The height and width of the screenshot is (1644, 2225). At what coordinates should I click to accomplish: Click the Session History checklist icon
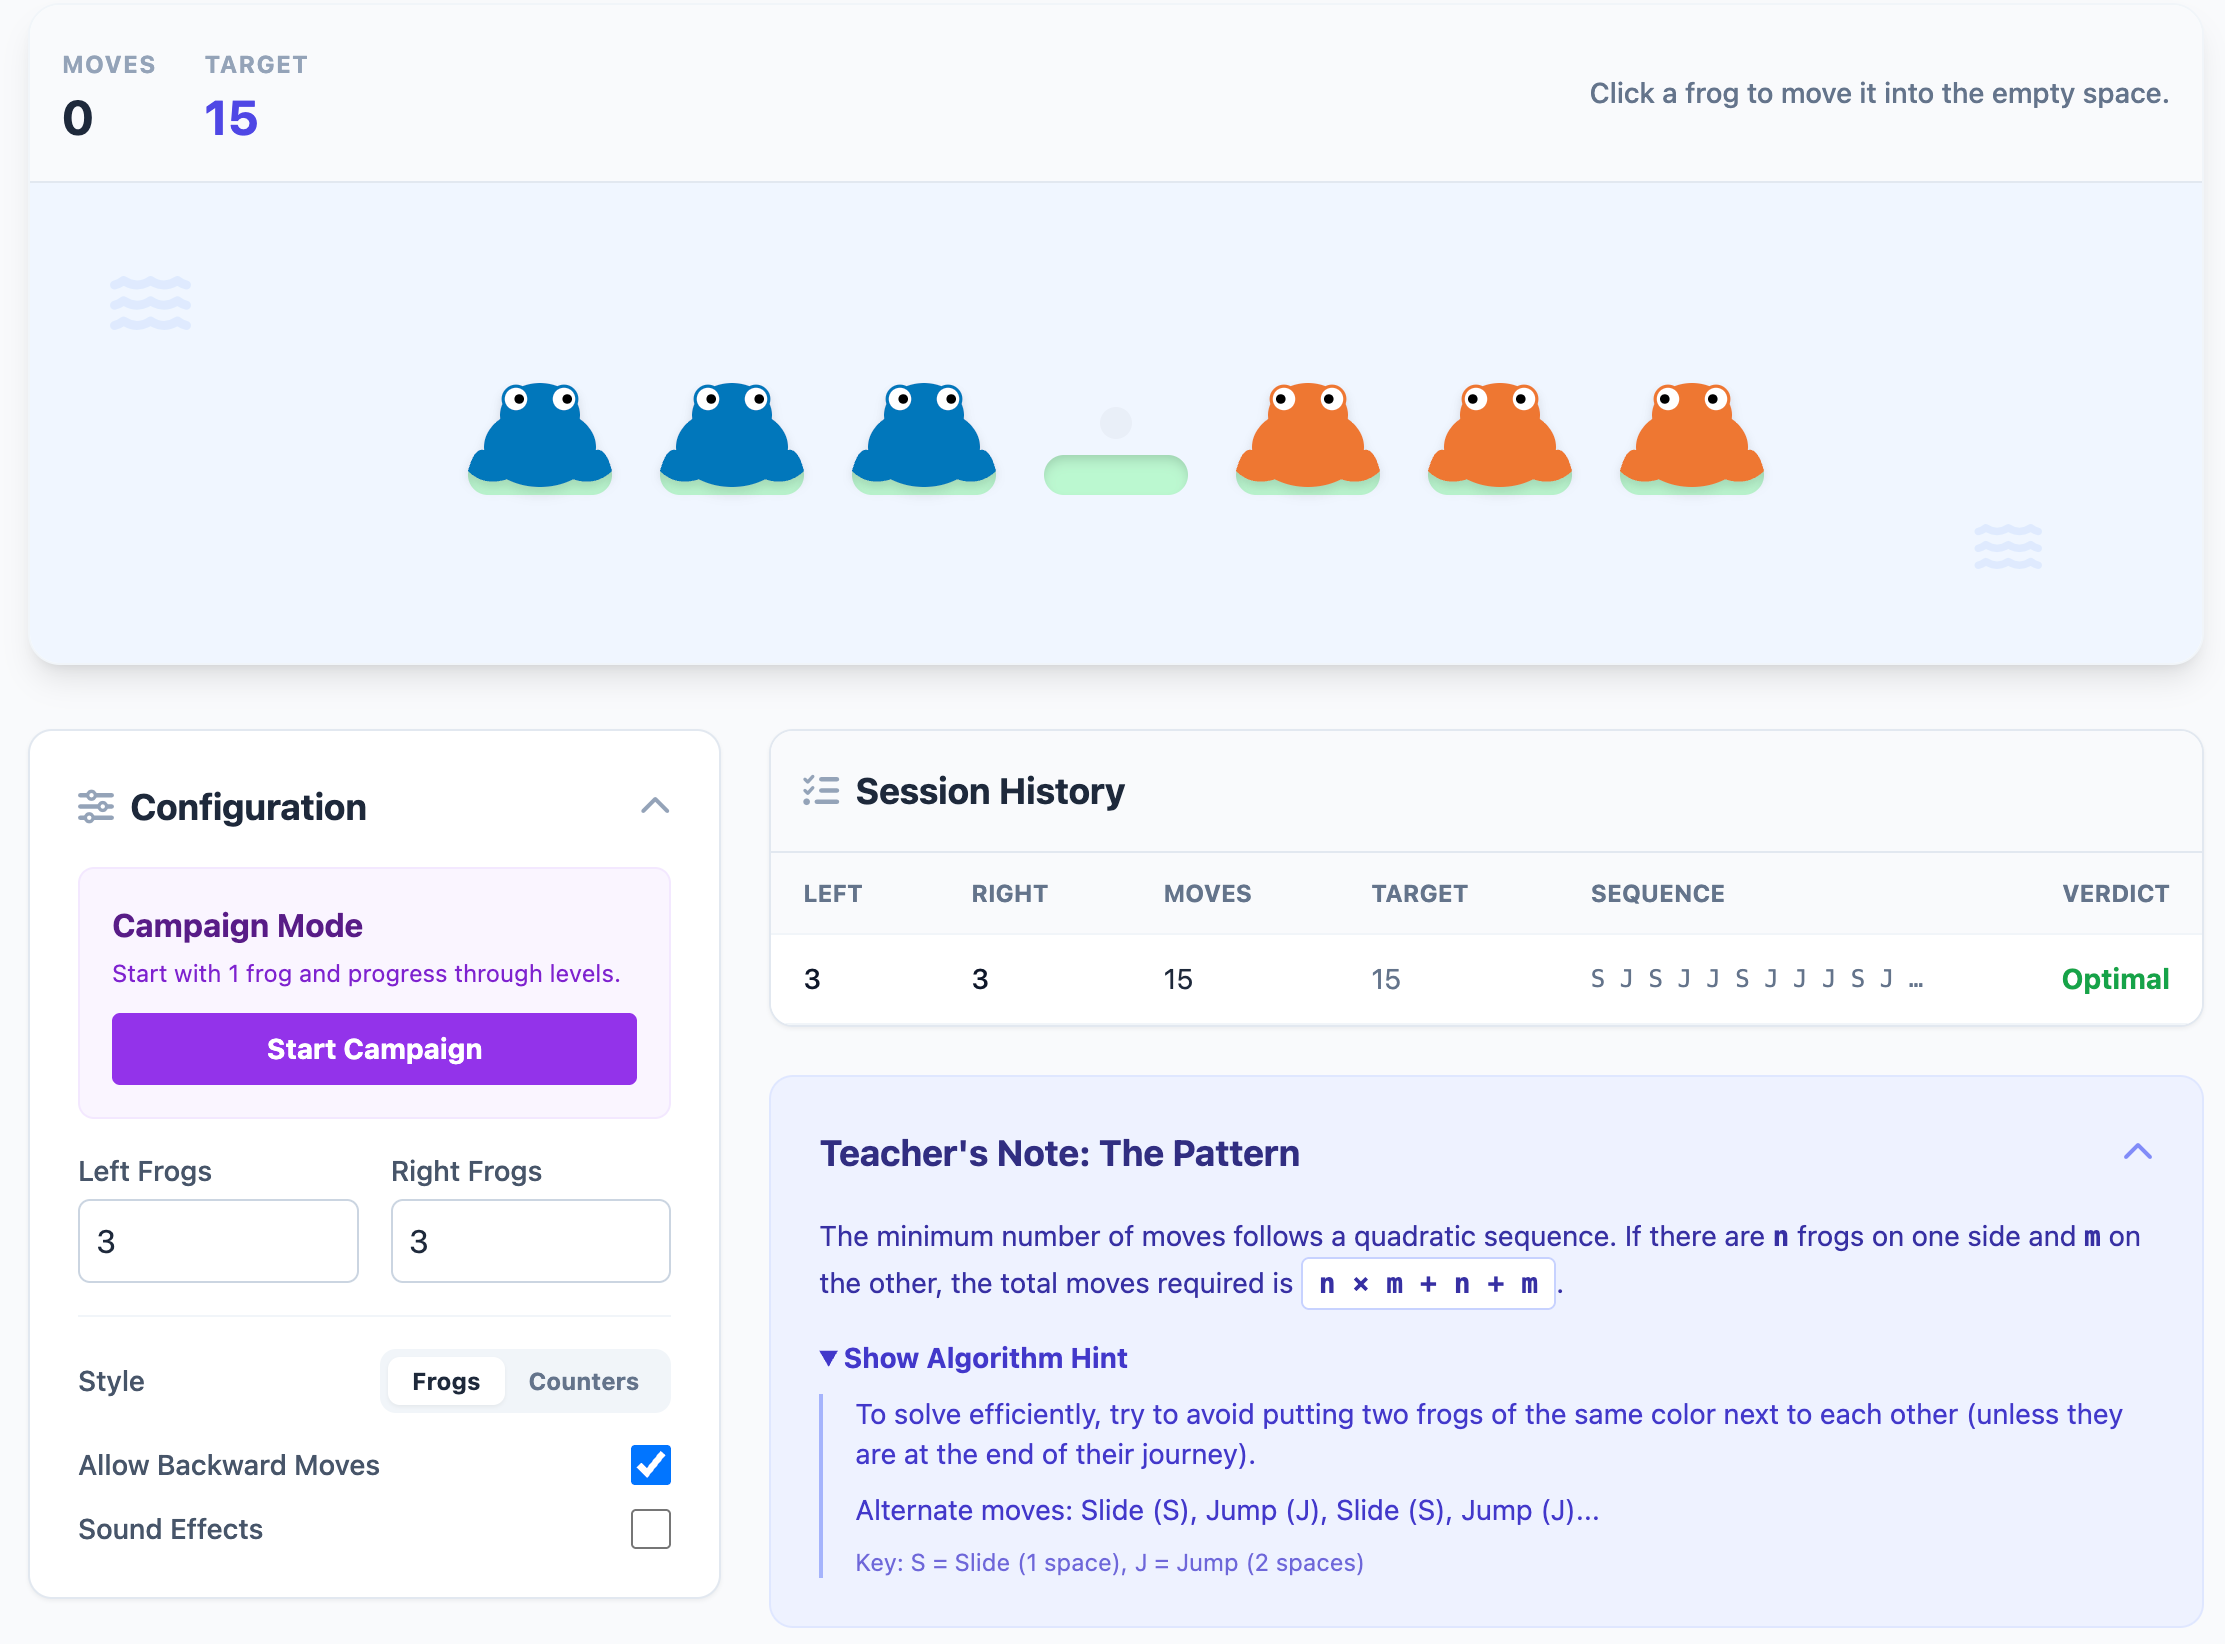tap(821, 791)
